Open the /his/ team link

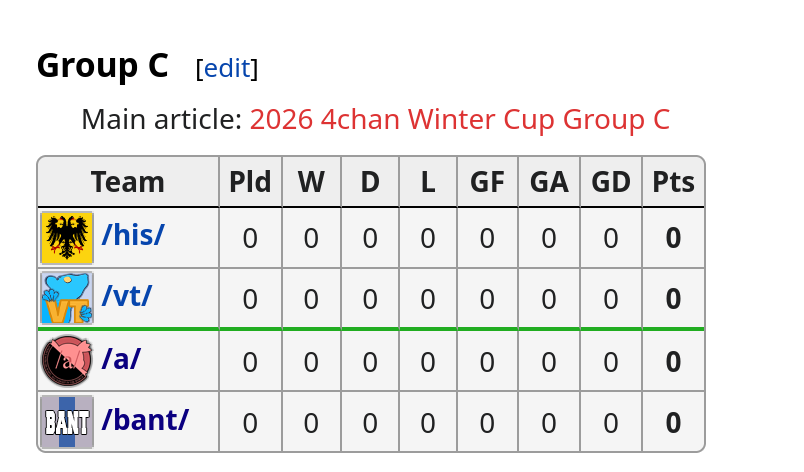133,235
